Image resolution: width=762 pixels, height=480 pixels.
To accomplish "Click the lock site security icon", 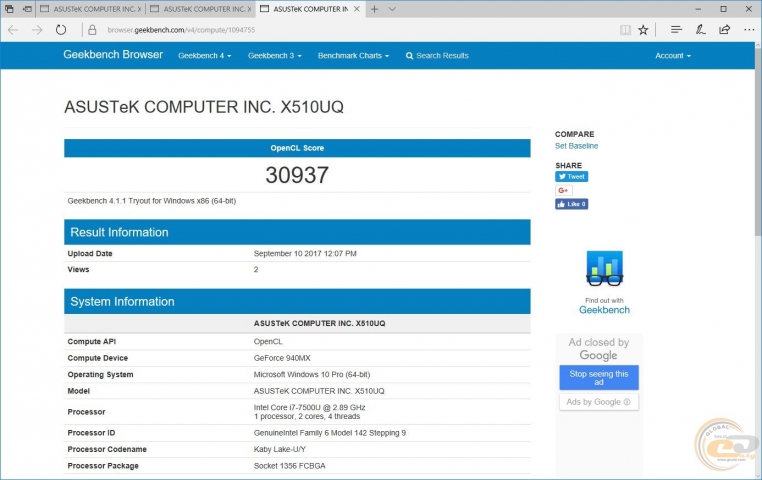I will (92, 30).
